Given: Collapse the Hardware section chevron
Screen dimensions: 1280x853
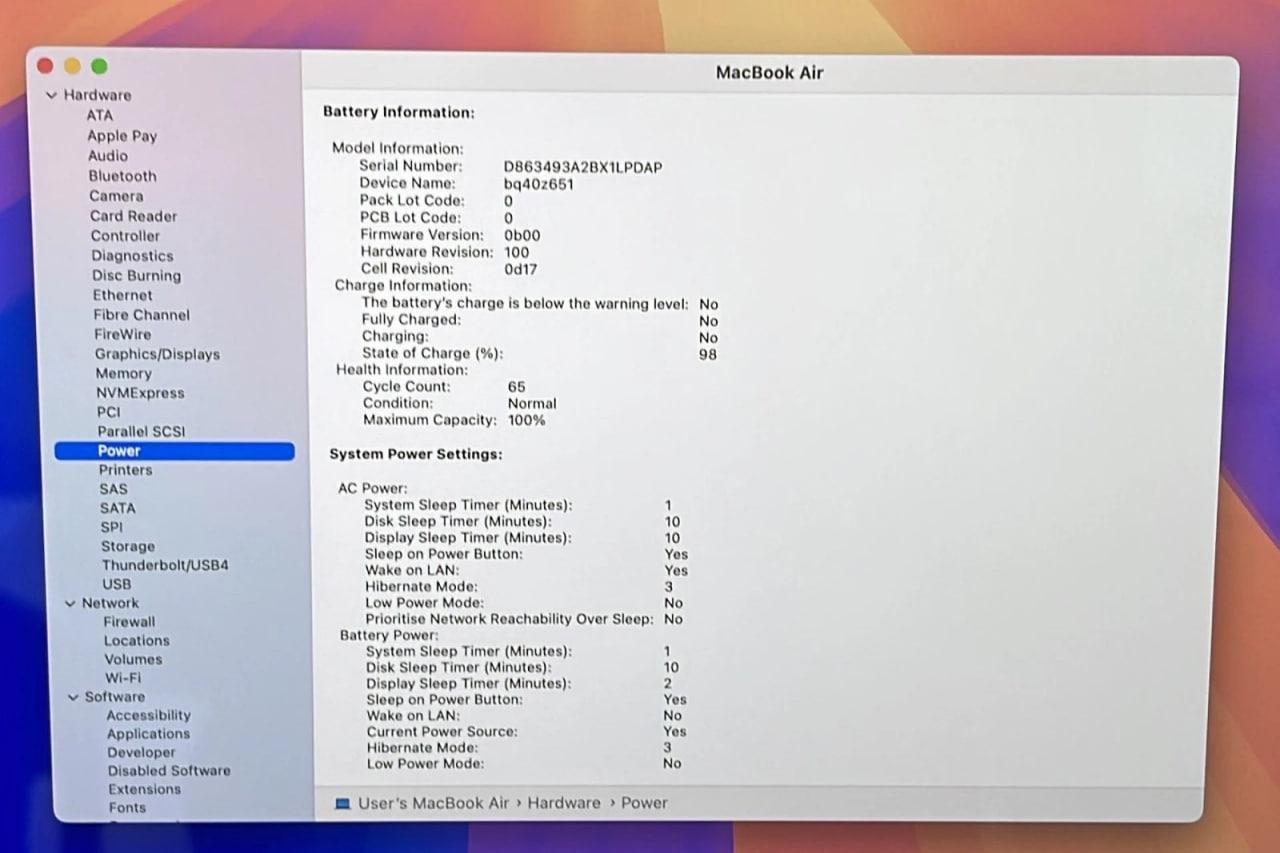Looking at the screenshot, I should (x=51, y=95).
